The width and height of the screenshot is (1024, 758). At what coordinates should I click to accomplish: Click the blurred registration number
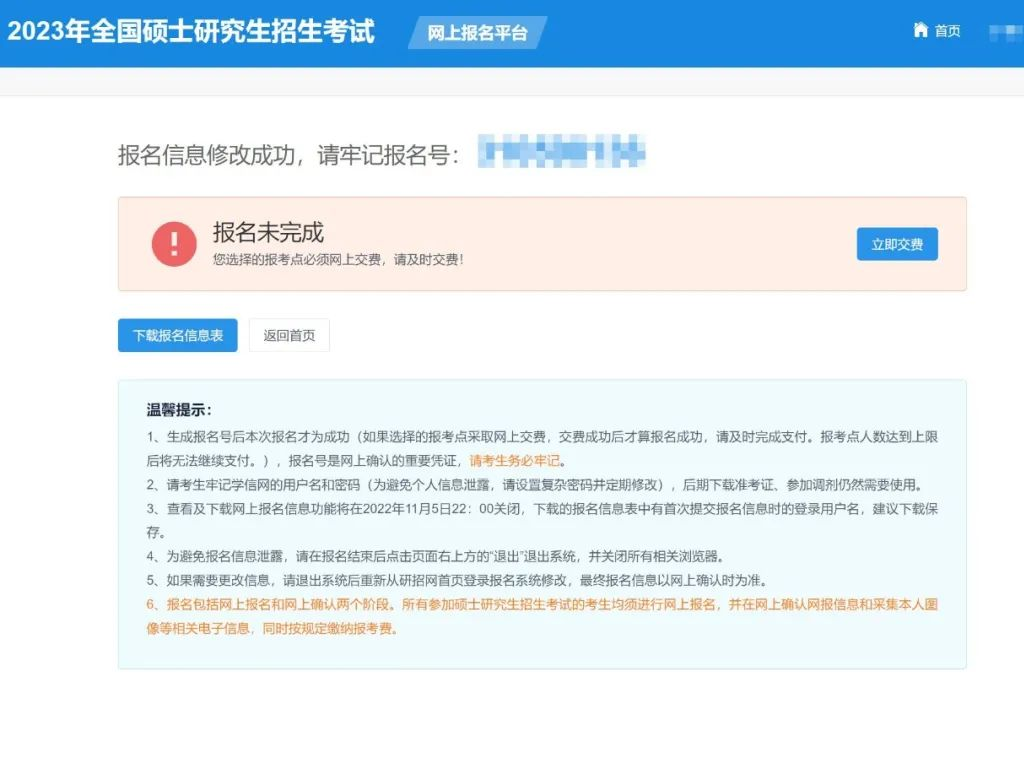click(562, 151)
